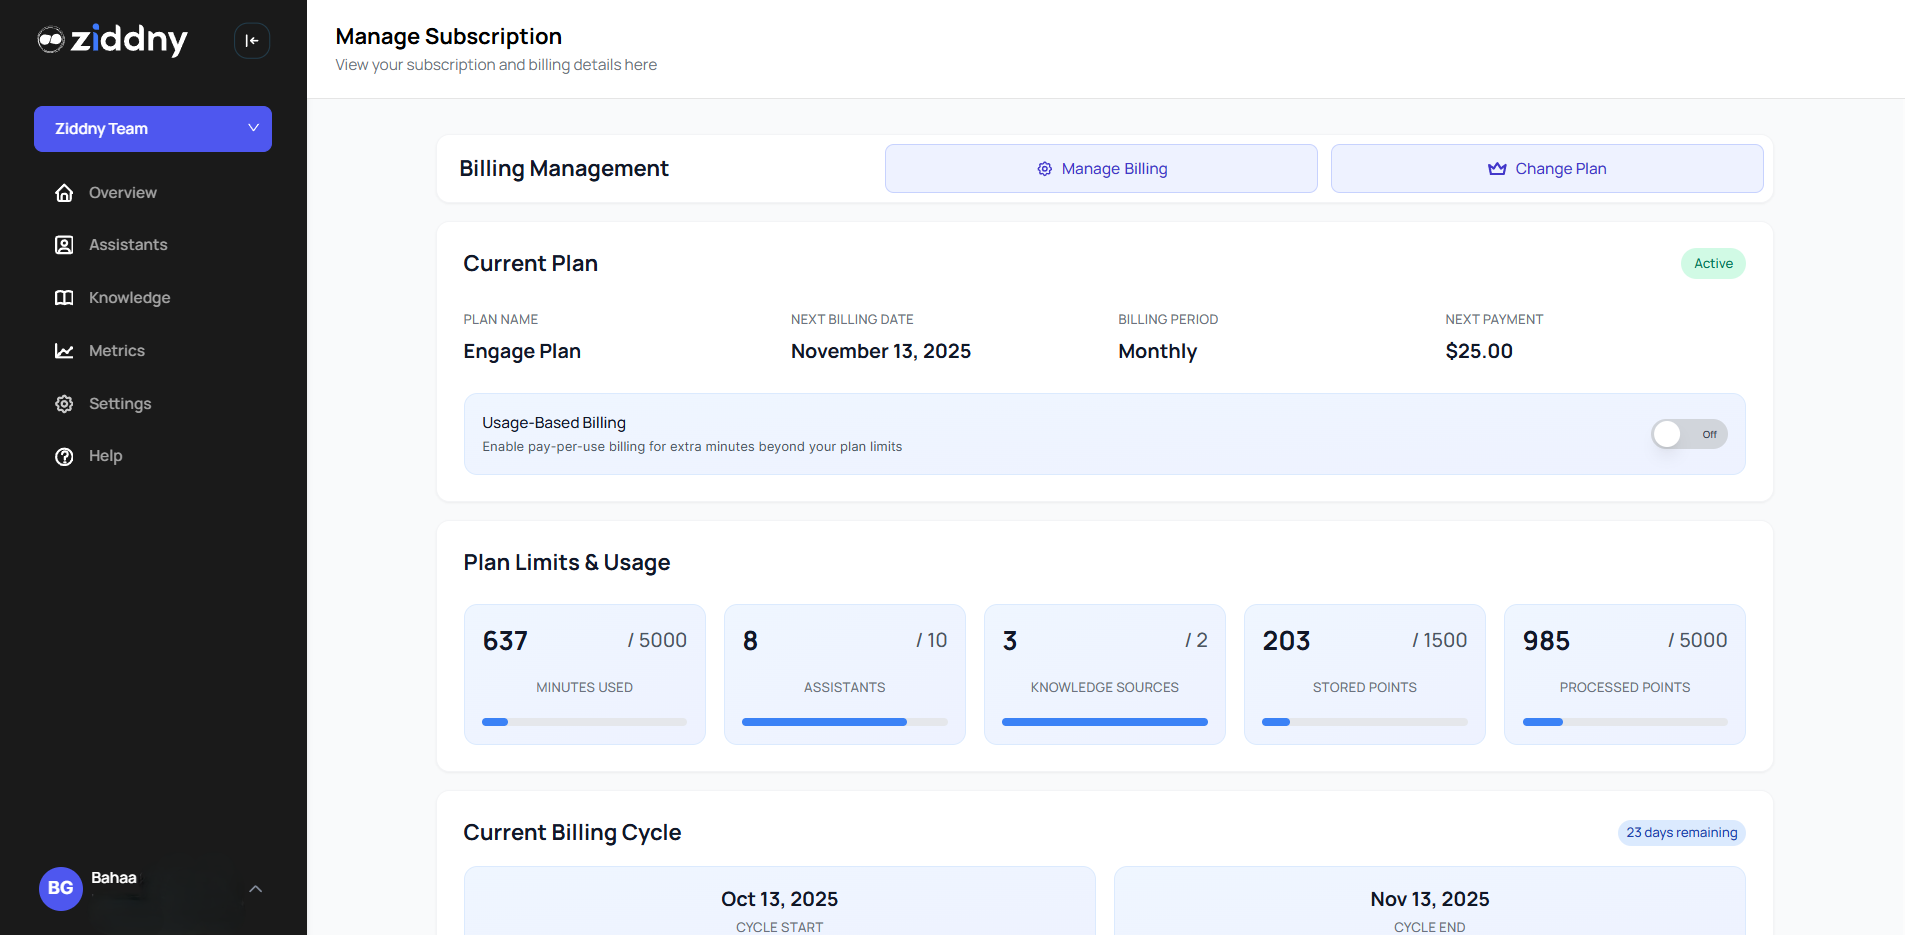Select Billing Management section heading

(564, 168)
